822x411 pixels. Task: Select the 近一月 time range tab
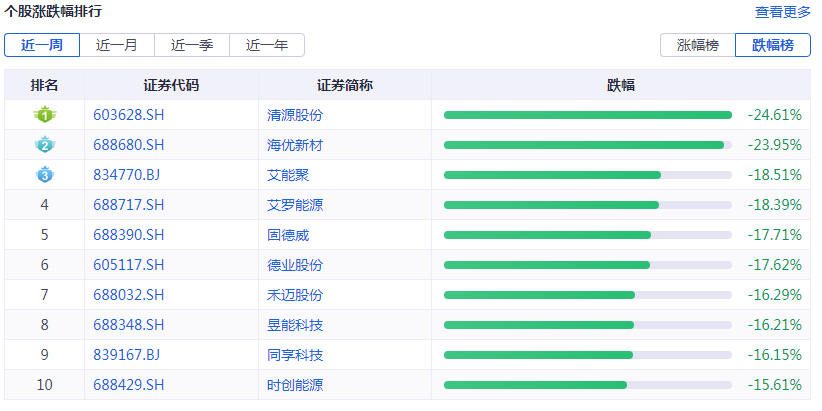click(x=117, y=45)
